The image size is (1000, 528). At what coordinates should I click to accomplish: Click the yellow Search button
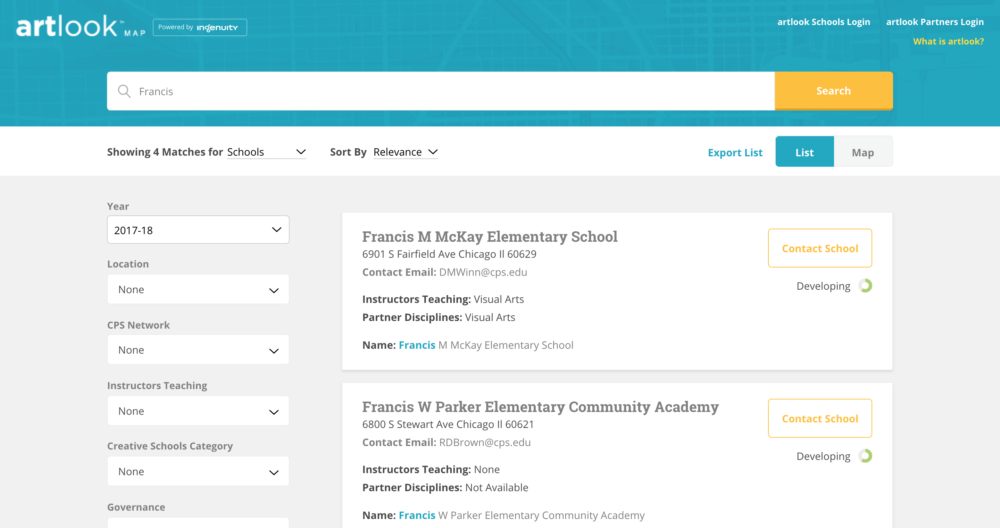(x=834, y=91)
